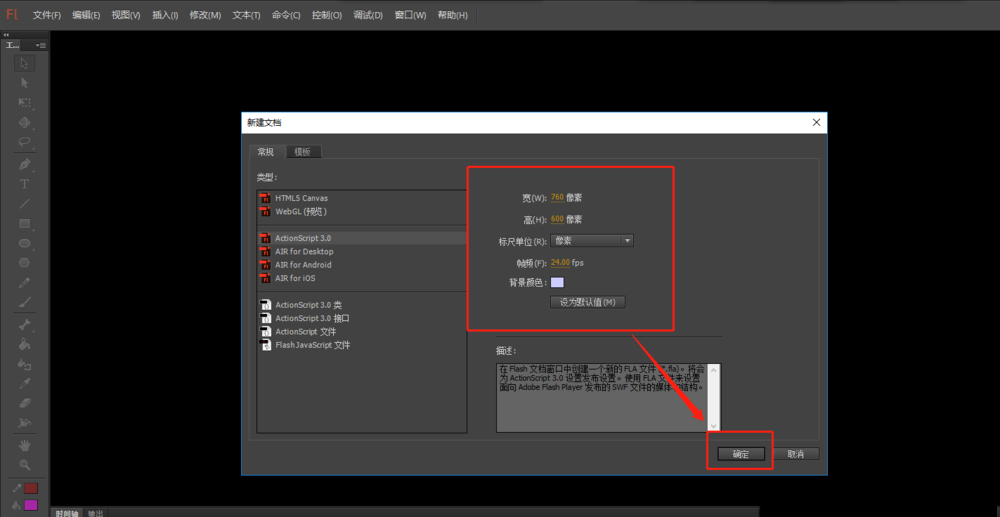Select the Brush tool
Screen dimensions: 1000x517
click(25, 302)
